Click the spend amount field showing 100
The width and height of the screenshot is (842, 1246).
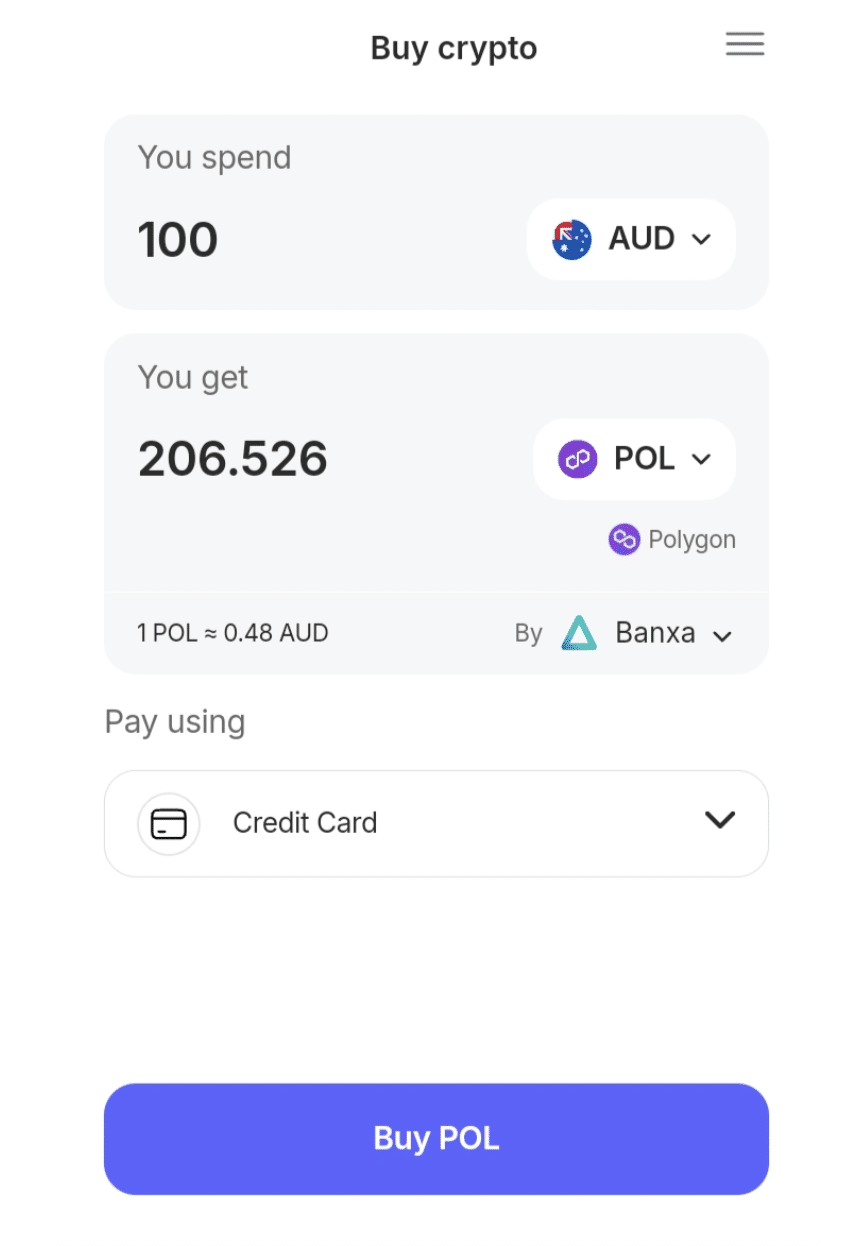coord(178,240)
